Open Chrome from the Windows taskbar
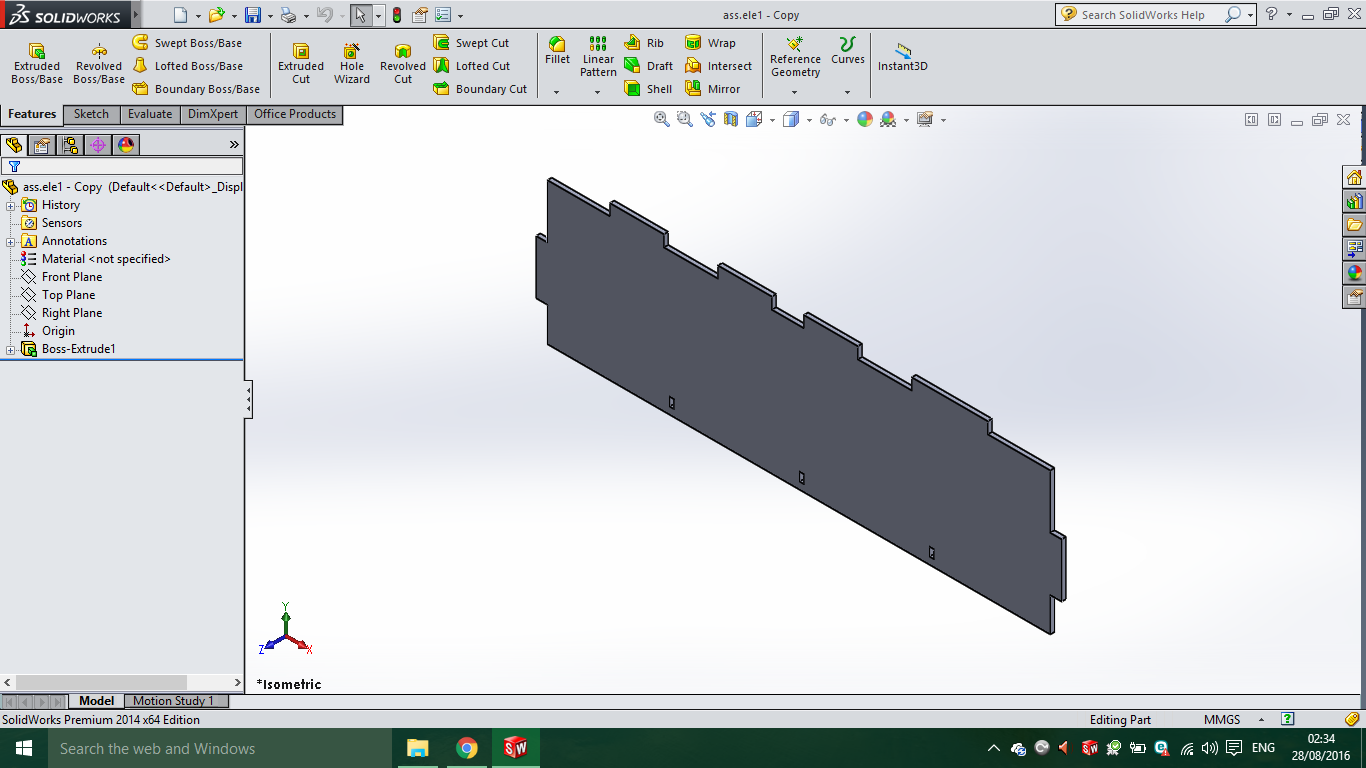Image resolution: width=1366 pixels, height=768 pixels. point(466,748)
